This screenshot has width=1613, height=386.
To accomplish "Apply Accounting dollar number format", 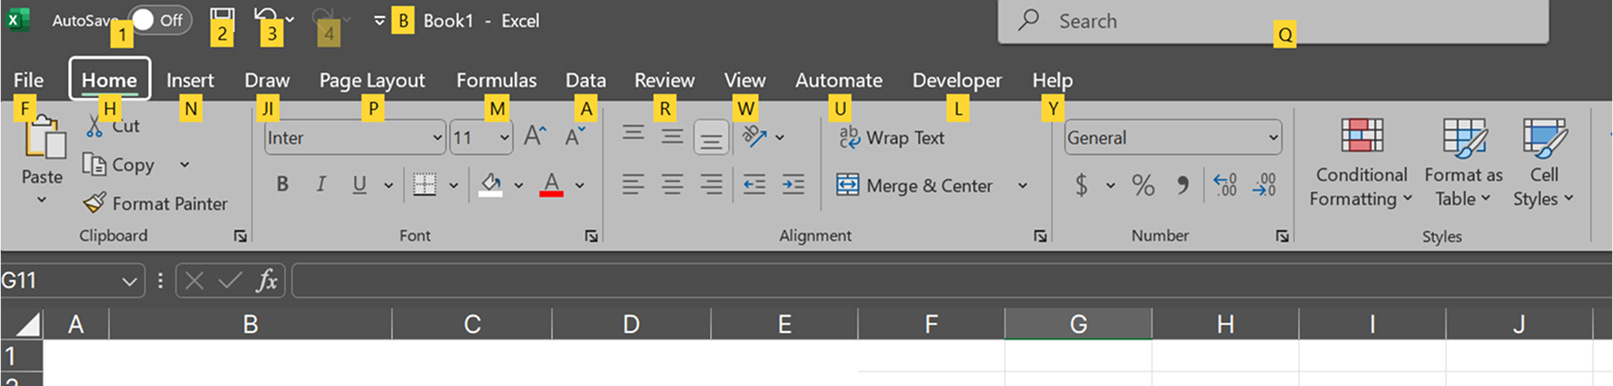I will (1081, 185).
